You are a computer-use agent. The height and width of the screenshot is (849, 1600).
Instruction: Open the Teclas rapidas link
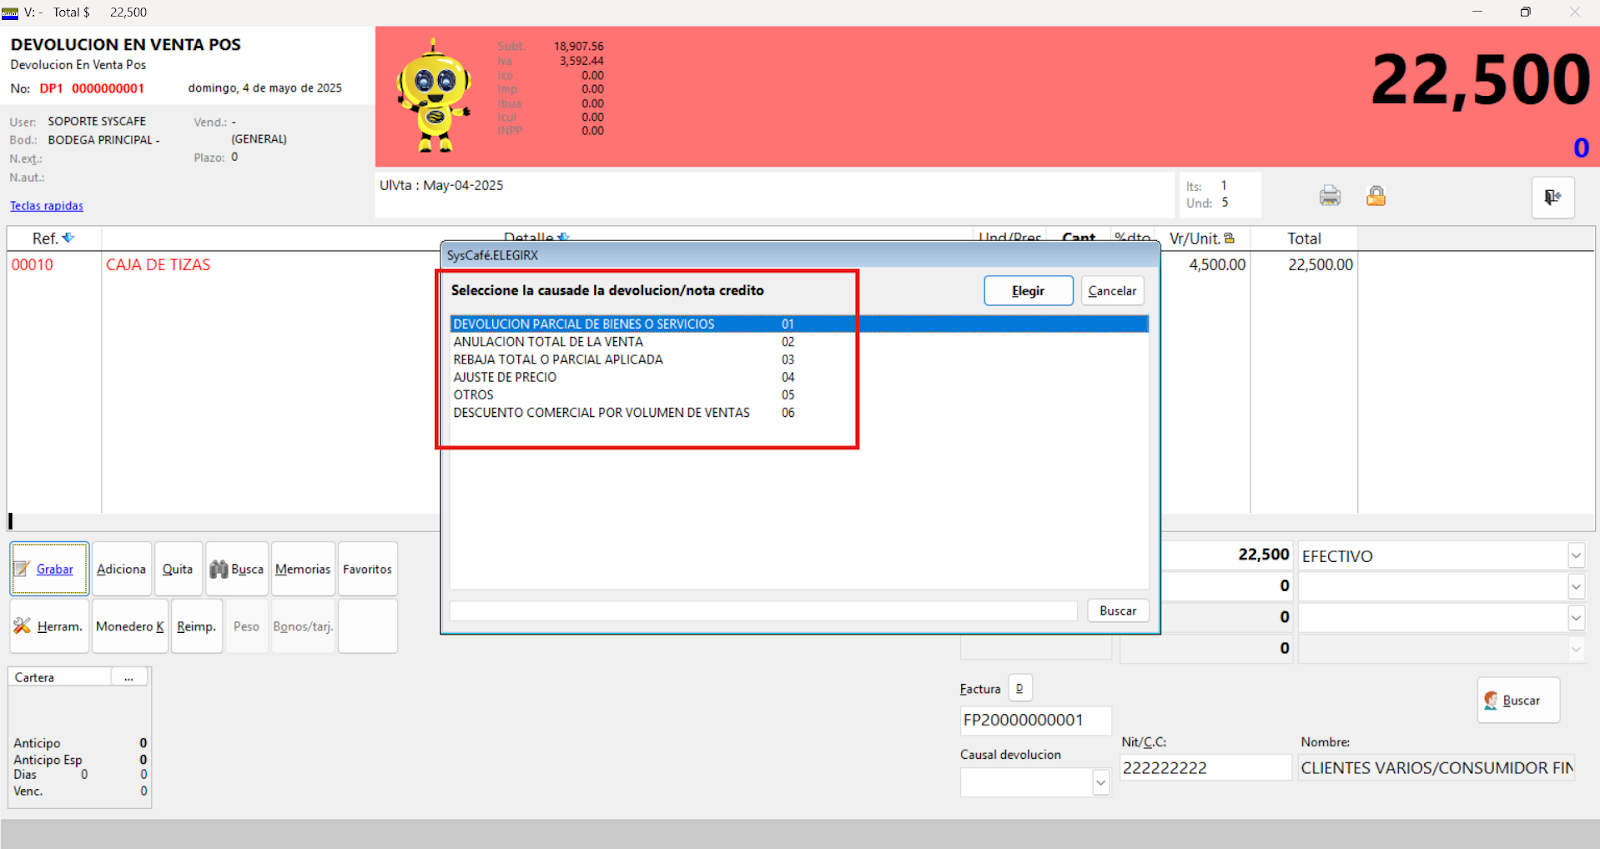click(47, 206)
